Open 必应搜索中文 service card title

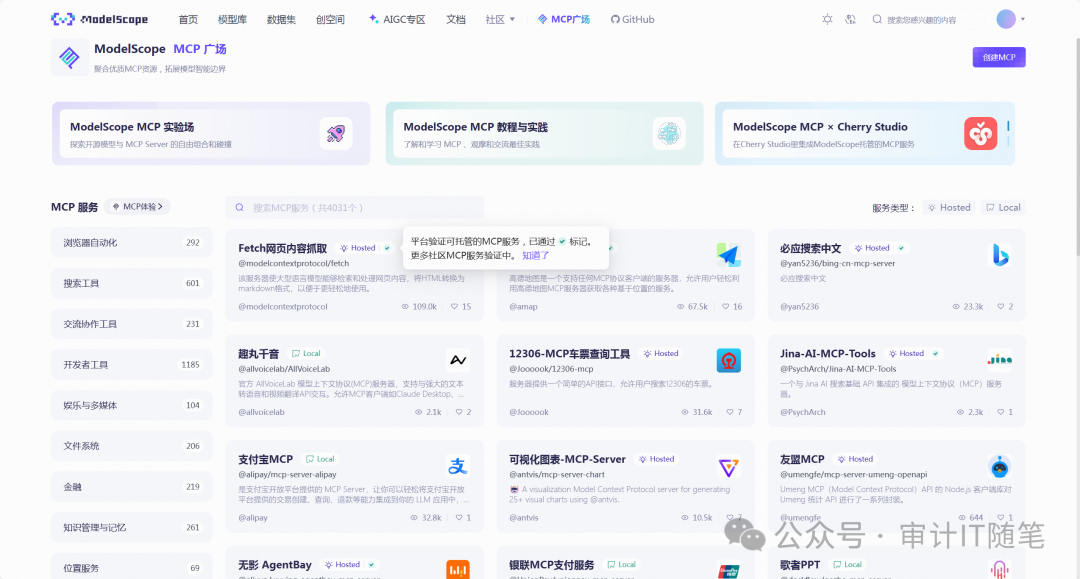tap(811, 248)
